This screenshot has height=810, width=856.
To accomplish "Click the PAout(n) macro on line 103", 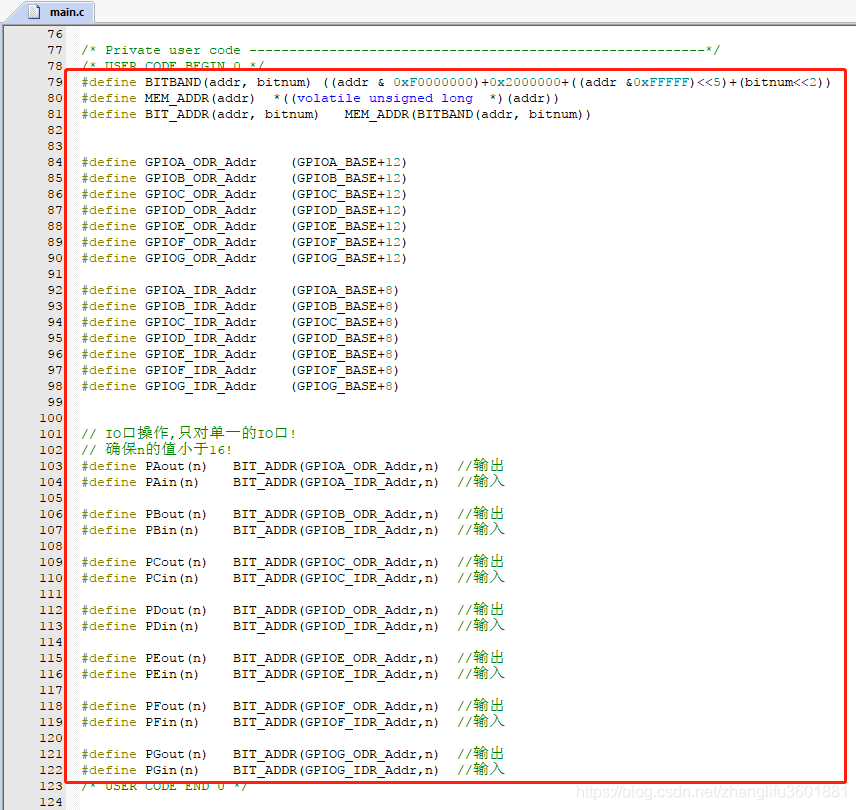I will tap(176, 466).
